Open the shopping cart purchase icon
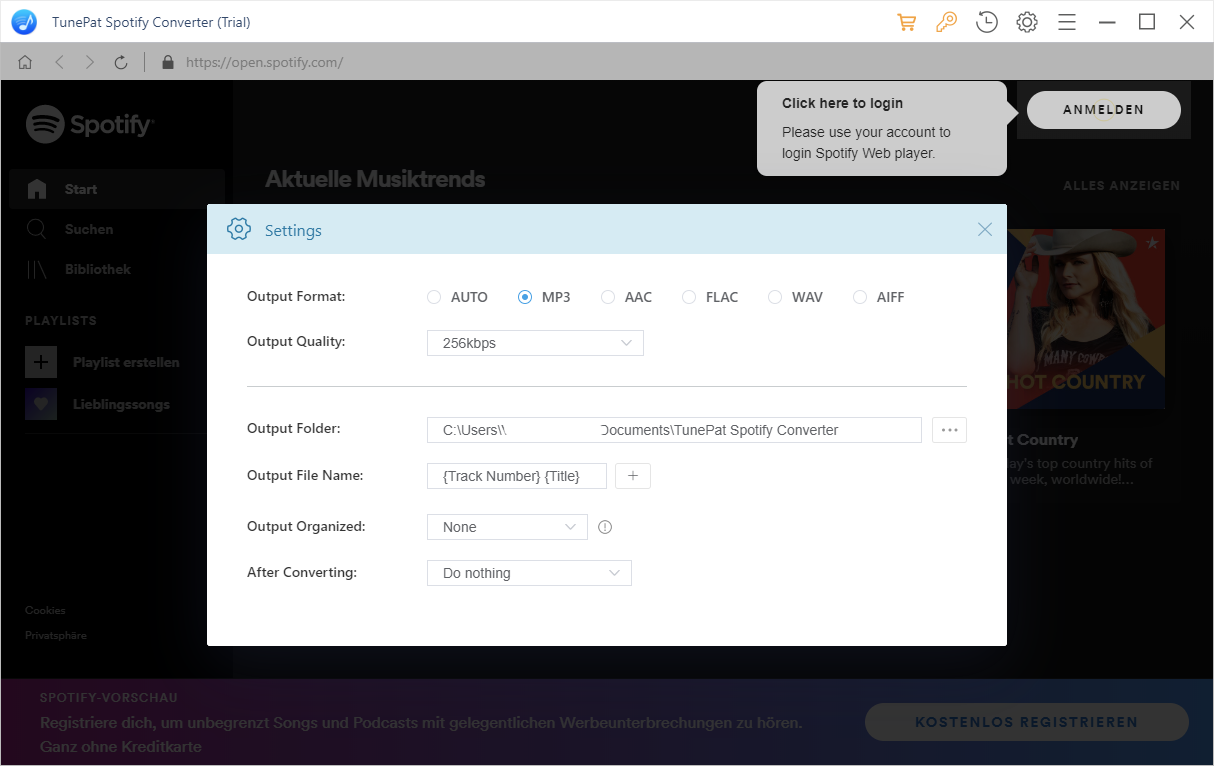Screen dimensions: 1214x766 907,22
